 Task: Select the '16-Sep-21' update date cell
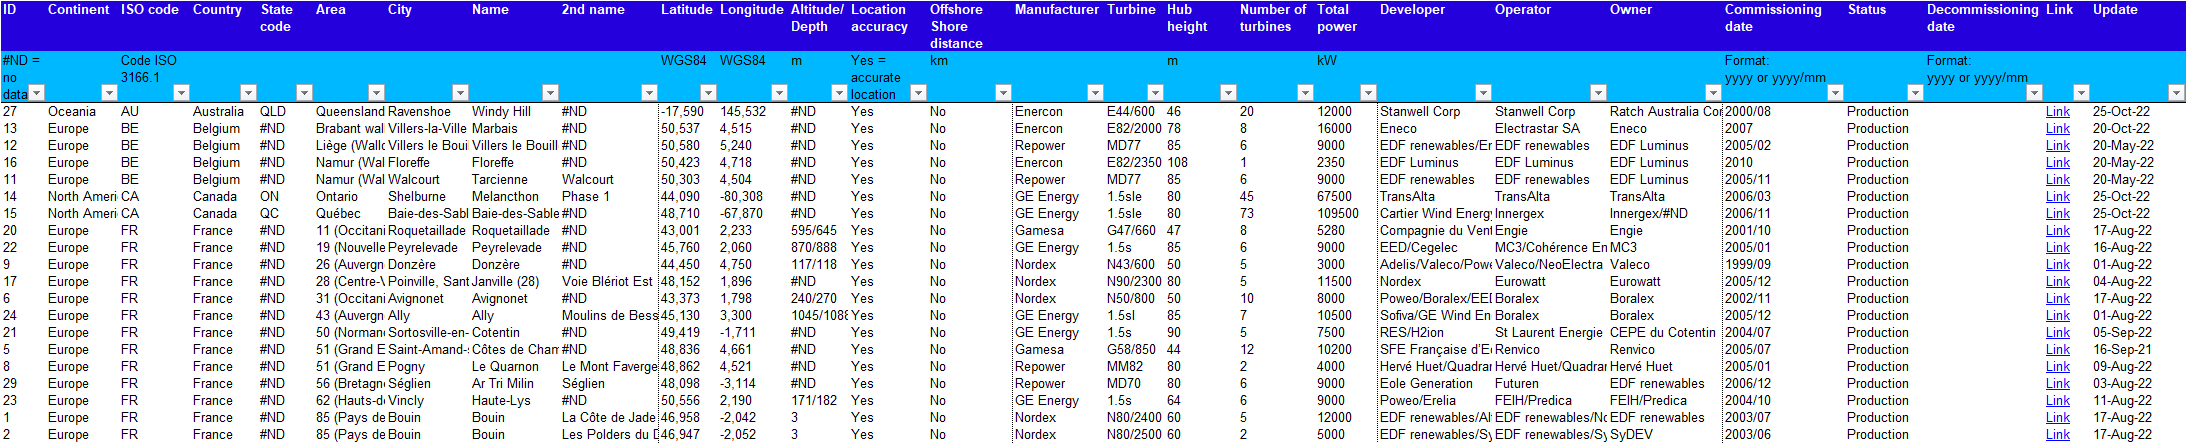click(x=2138, y=350)
